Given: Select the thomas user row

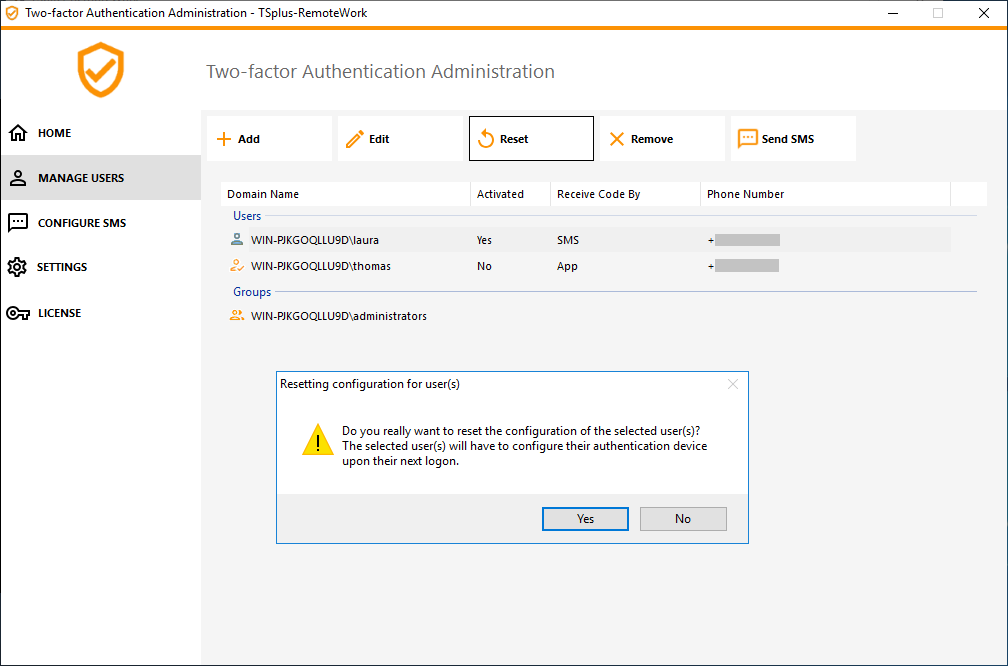Looking at the screenshot, I should pos(320,266).
